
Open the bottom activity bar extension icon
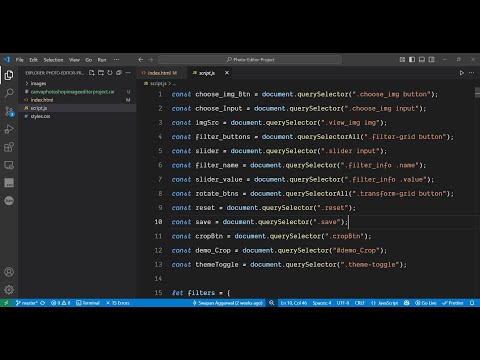pos(9,201)
